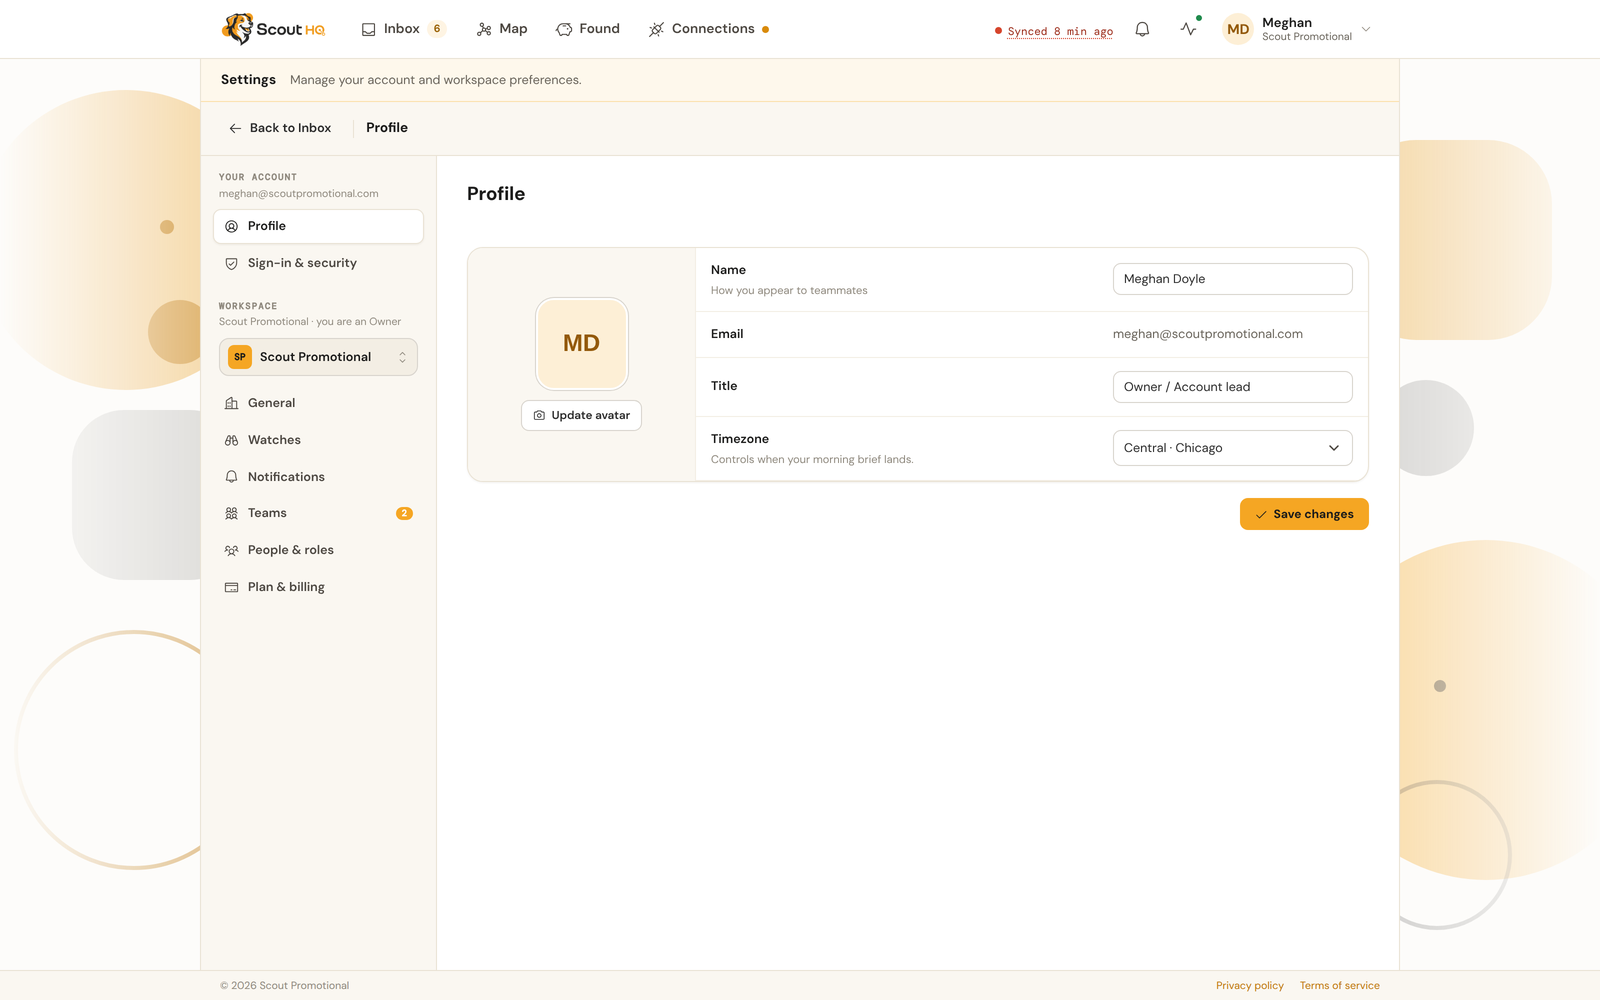Viewport: 1600px width, 1000px height.
Task: Click the Inbox tray icon
Action: (x=369, y=30)
